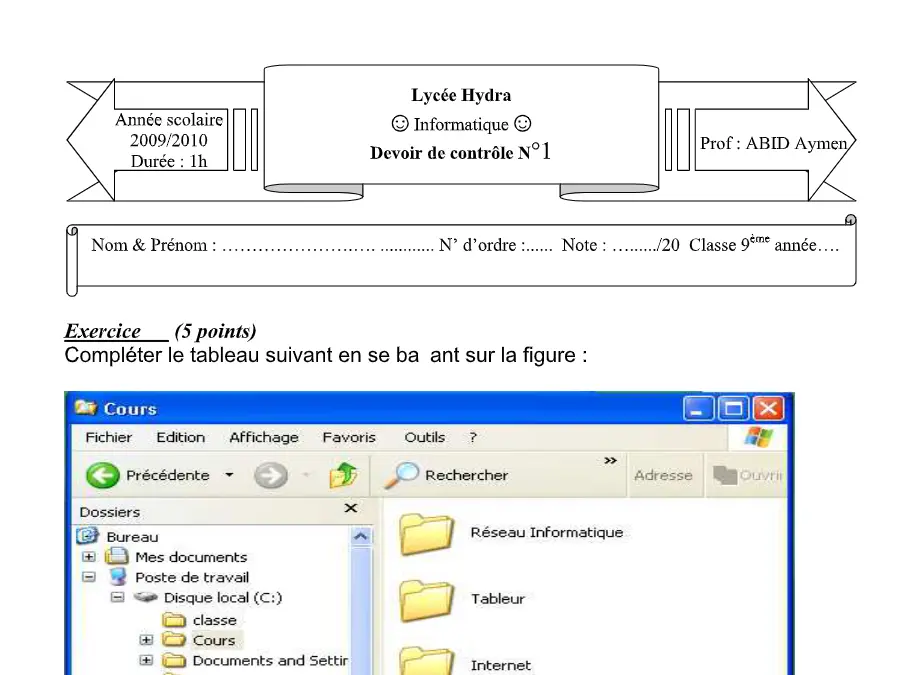Click the Dossiers pane vertical scrollbar track
The width and height of the screenshot is (900, 675).
361,610
